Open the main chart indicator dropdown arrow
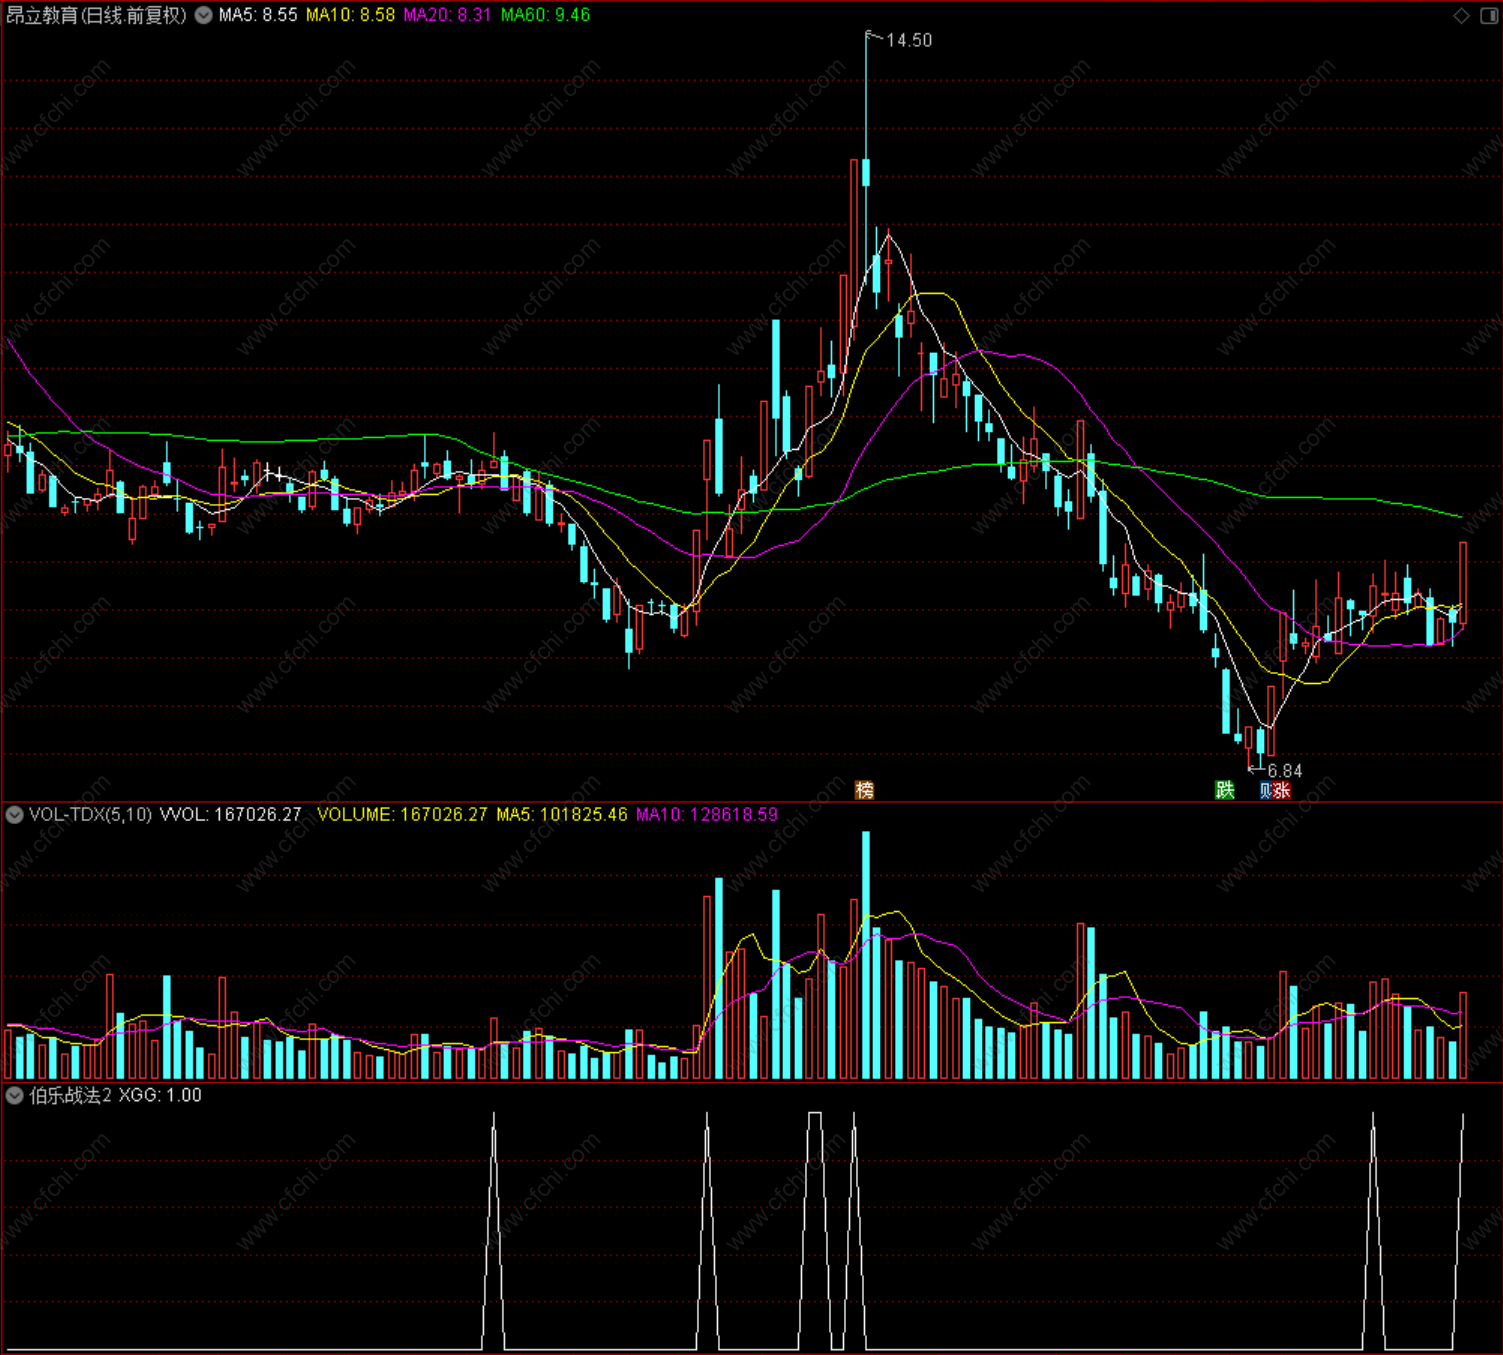 click(x=204, y=15)
